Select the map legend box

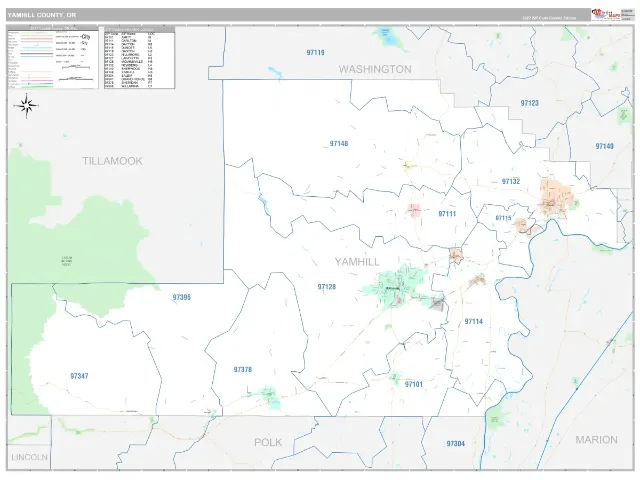pyautogui.click(x=53, y=58)
